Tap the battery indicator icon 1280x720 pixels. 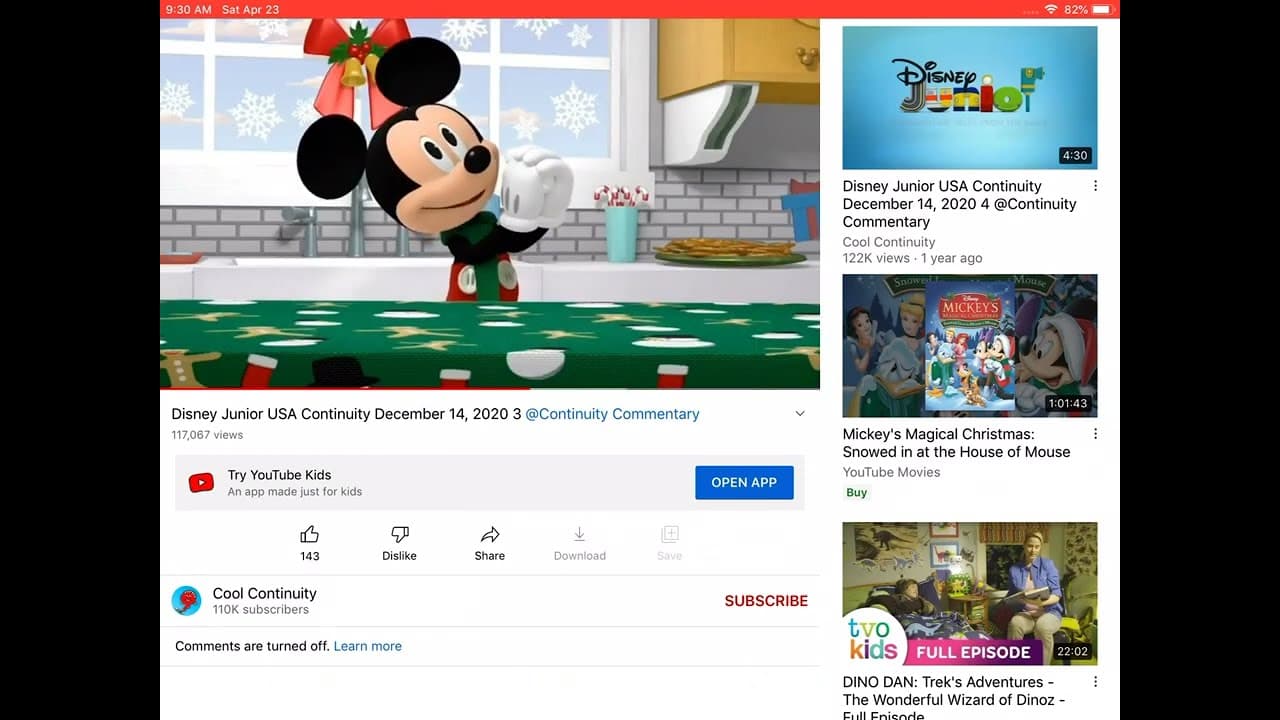click(x=1102, y=9)
